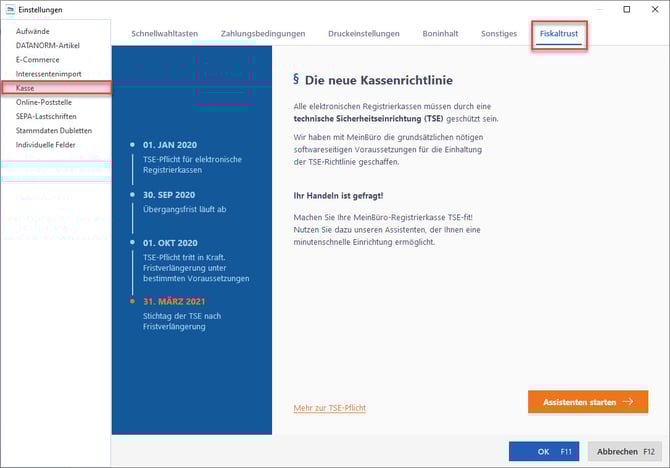Go to the Sonstiges tab
The image size is (670, 468).
tap(498, 34)
